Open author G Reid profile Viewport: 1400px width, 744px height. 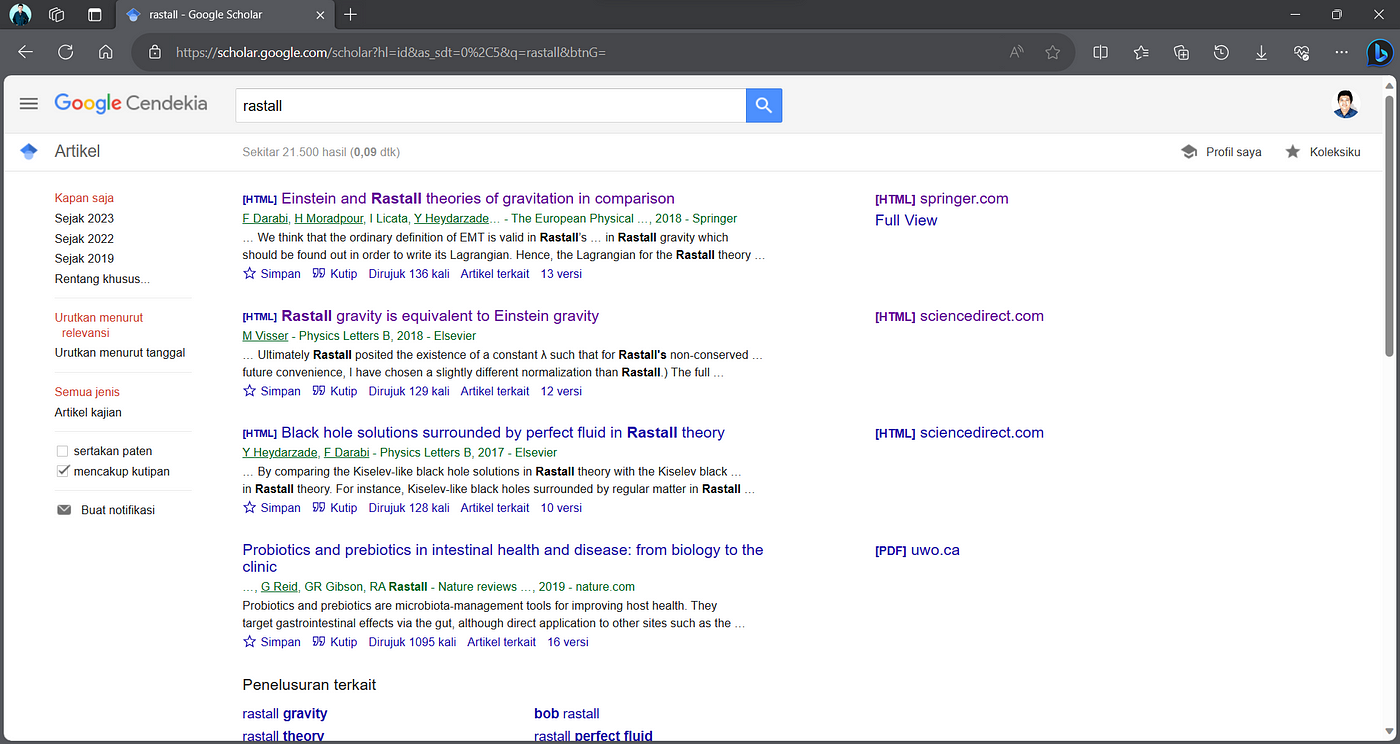(279, 587)
